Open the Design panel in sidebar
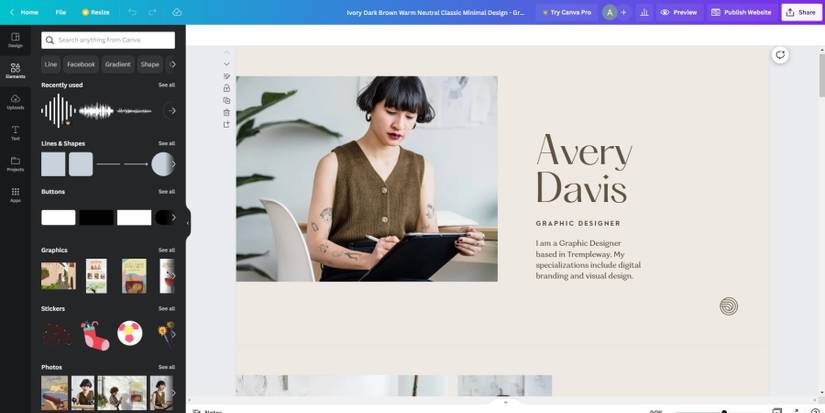The height and width of the screenshot is (413, 825). pyautogui.click(x=15, y=40)
